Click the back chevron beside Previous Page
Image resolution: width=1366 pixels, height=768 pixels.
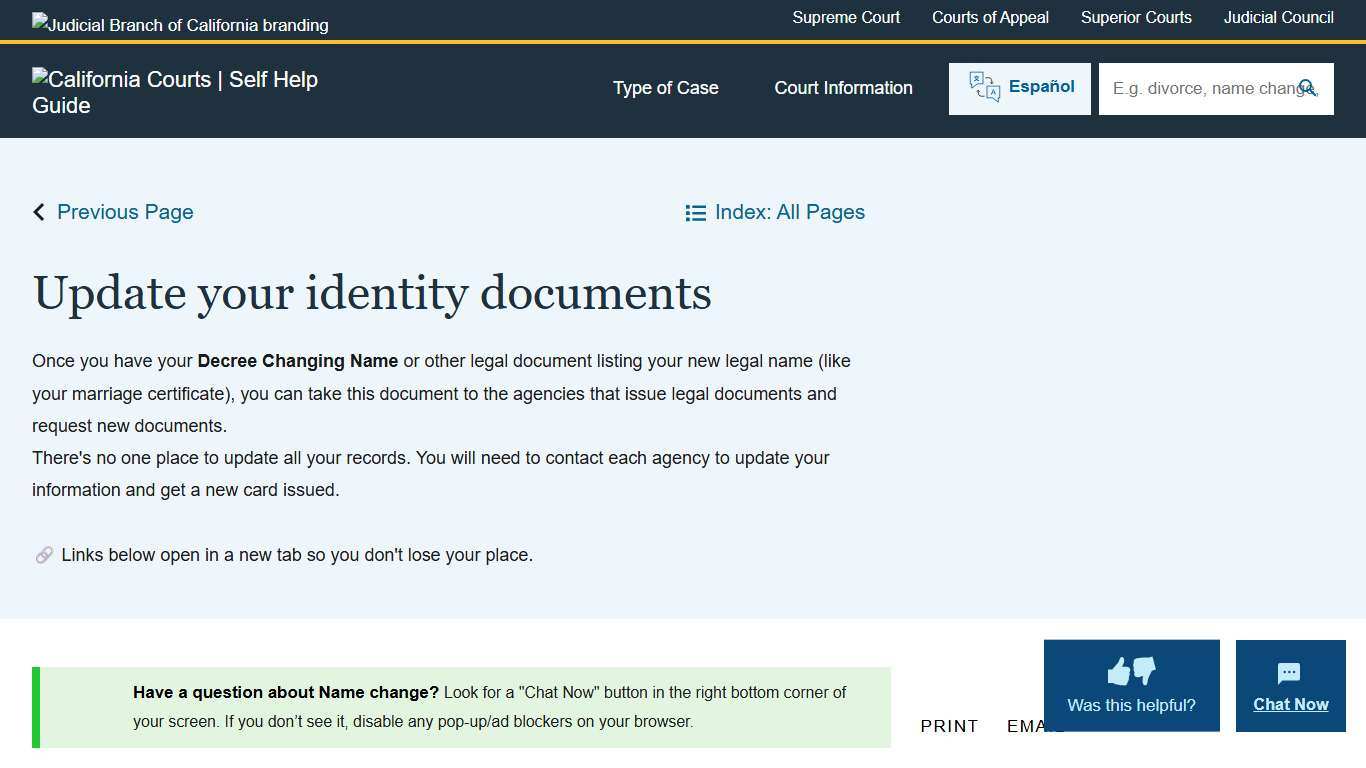tap(38, 212)
